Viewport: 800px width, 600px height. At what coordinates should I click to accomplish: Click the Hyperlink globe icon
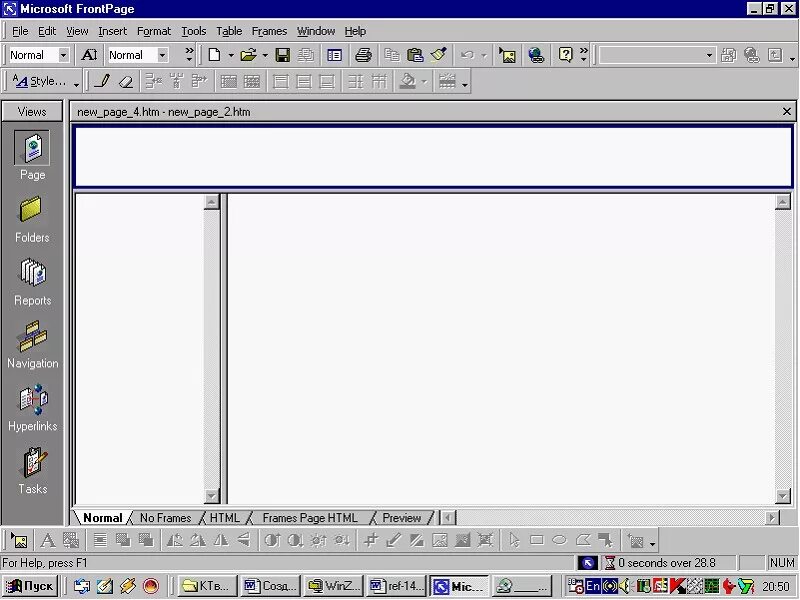pyautogui.click(x=536, y=55)
